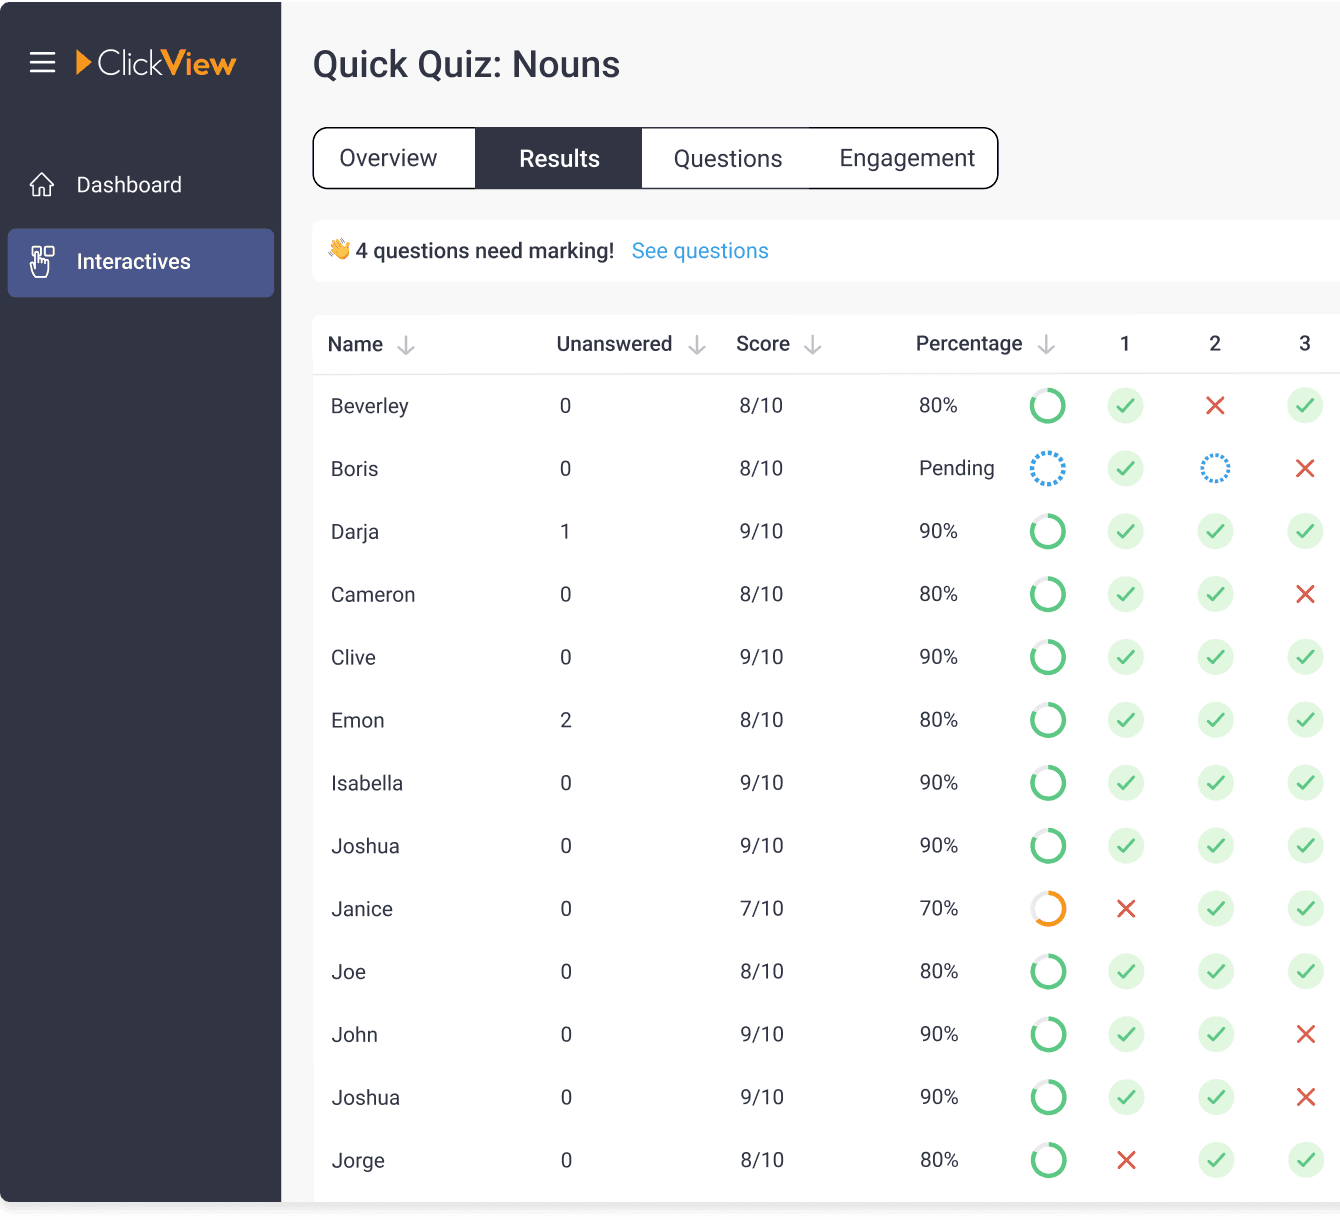
Task: Click Darja's unanswered count 1
Action: pos(565,532)
